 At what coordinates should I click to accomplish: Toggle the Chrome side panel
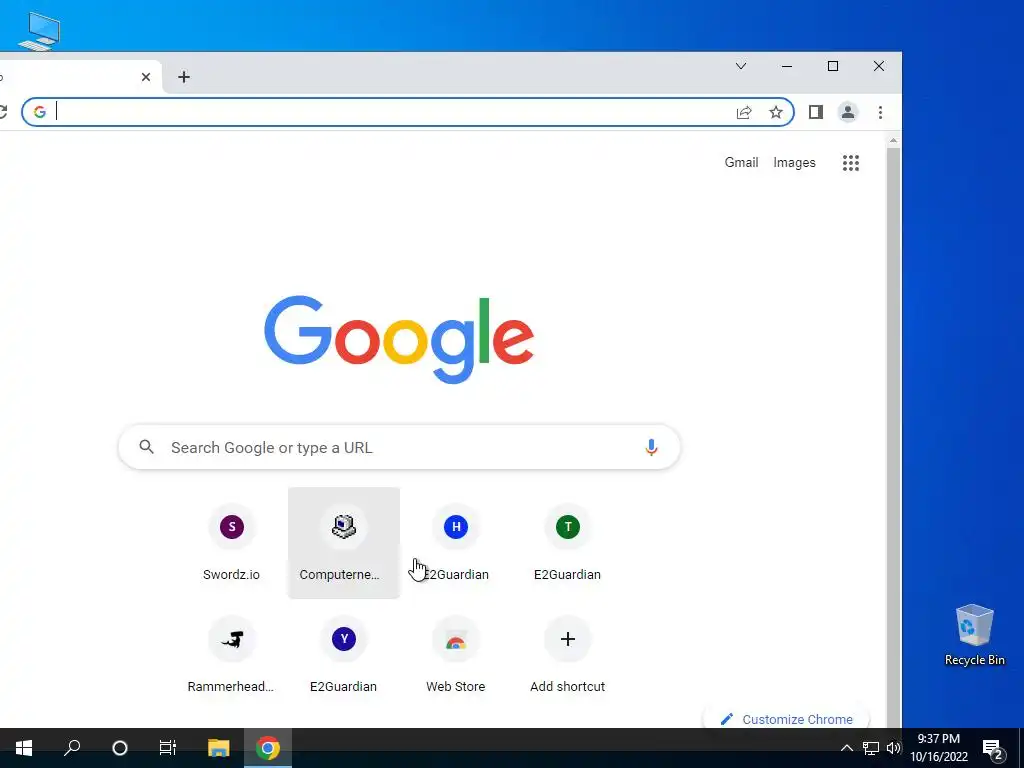816,112
